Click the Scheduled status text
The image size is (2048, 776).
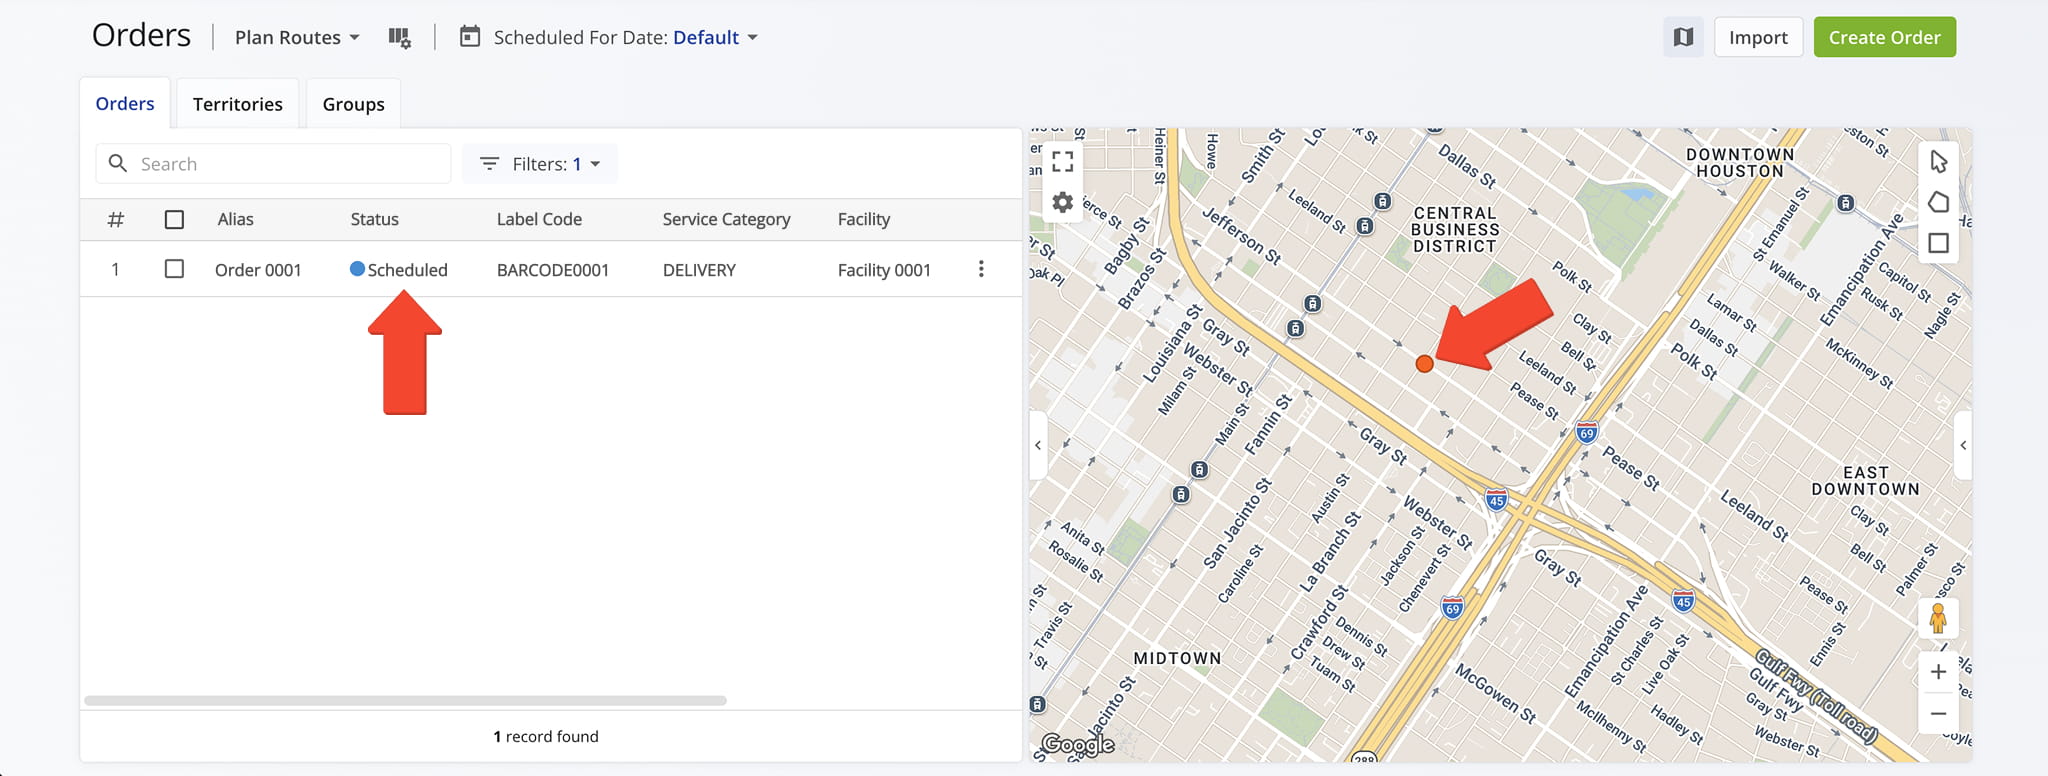407,270
